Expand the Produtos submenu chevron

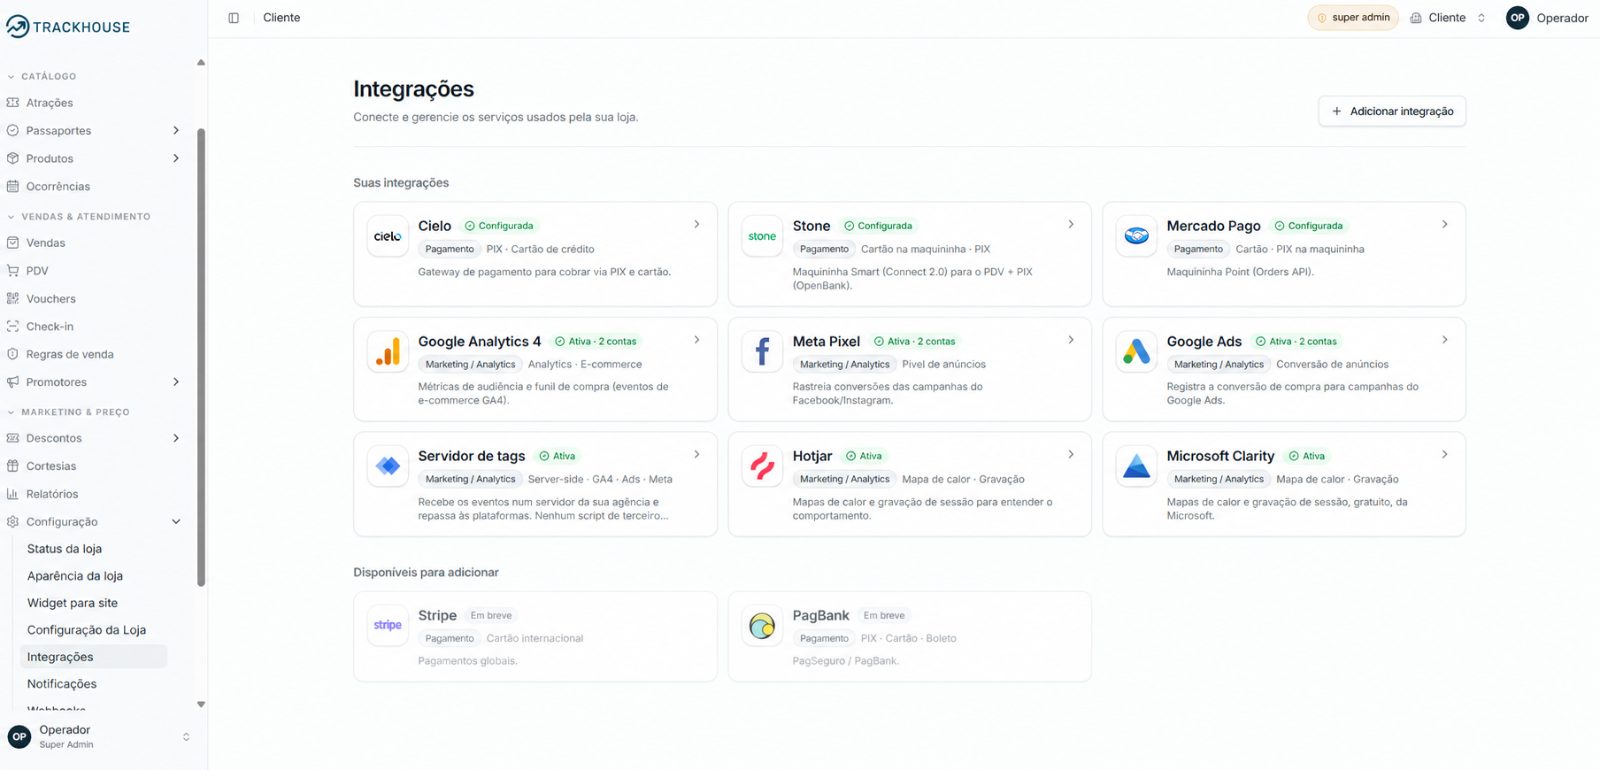(176, 159)
